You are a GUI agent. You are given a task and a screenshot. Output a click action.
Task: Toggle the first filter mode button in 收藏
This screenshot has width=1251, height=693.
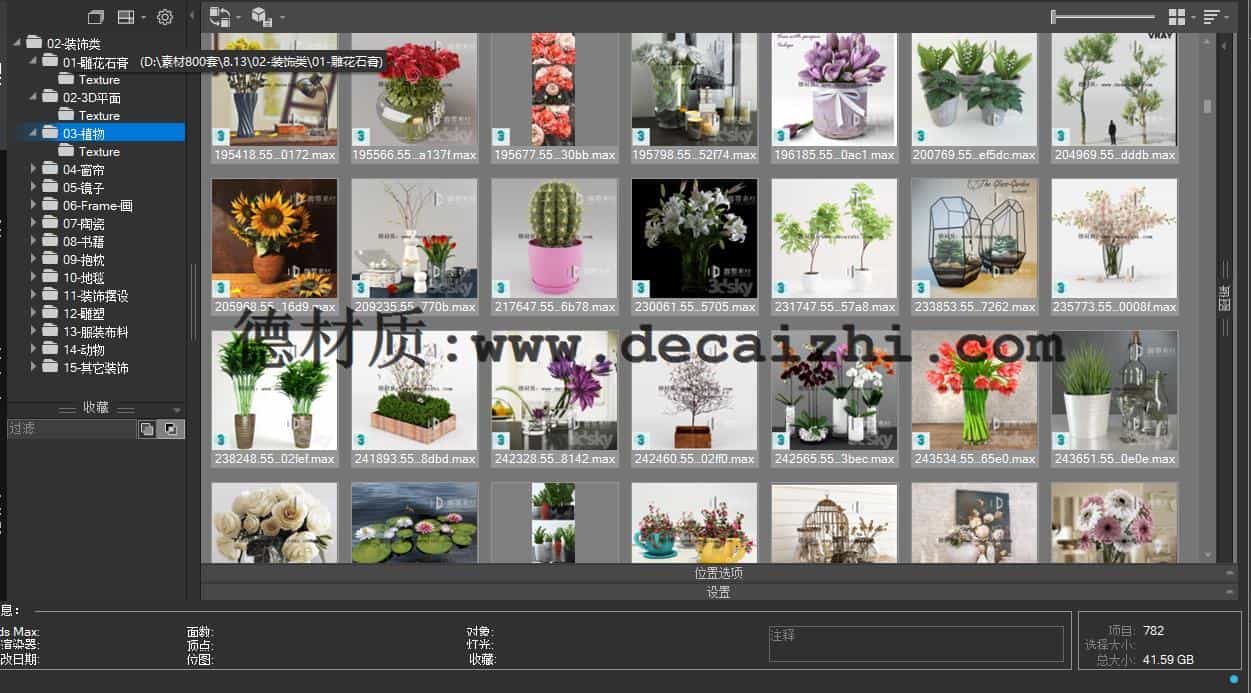click(x=147, y=429)
